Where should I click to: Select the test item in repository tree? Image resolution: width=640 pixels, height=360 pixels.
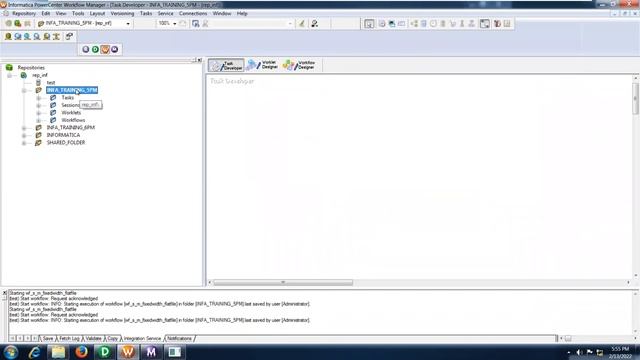pyautogui.click(x=51, y=82)
